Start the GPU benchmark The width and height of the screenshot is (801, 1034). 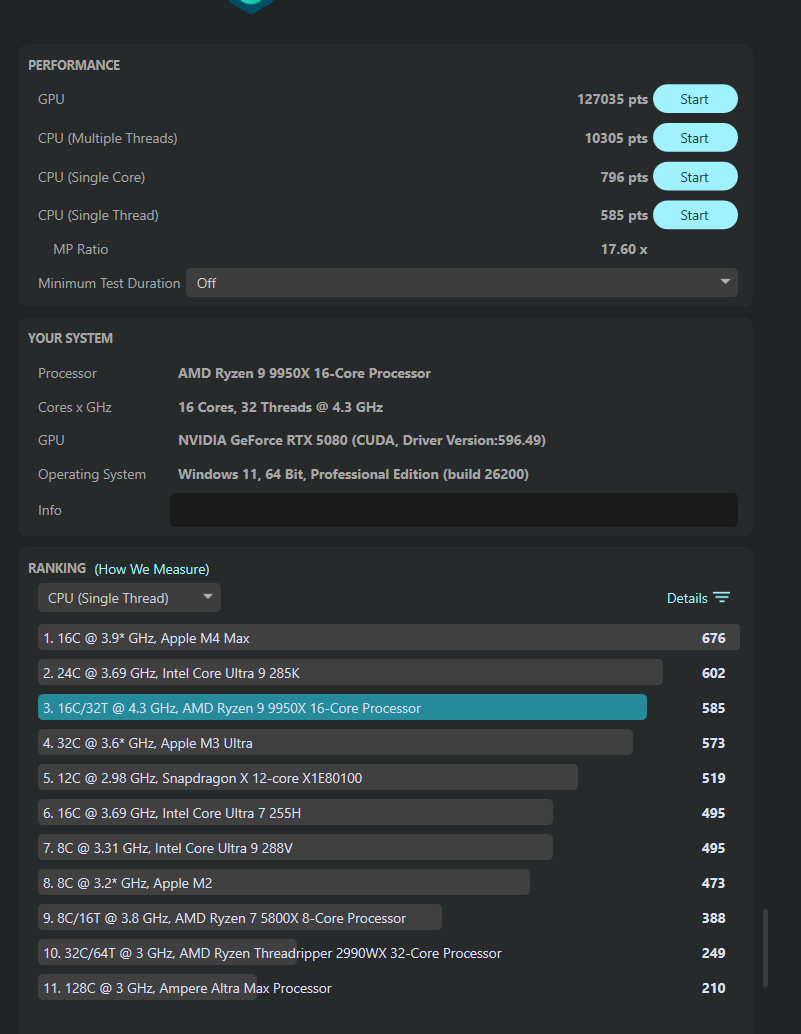click(695, 99)
